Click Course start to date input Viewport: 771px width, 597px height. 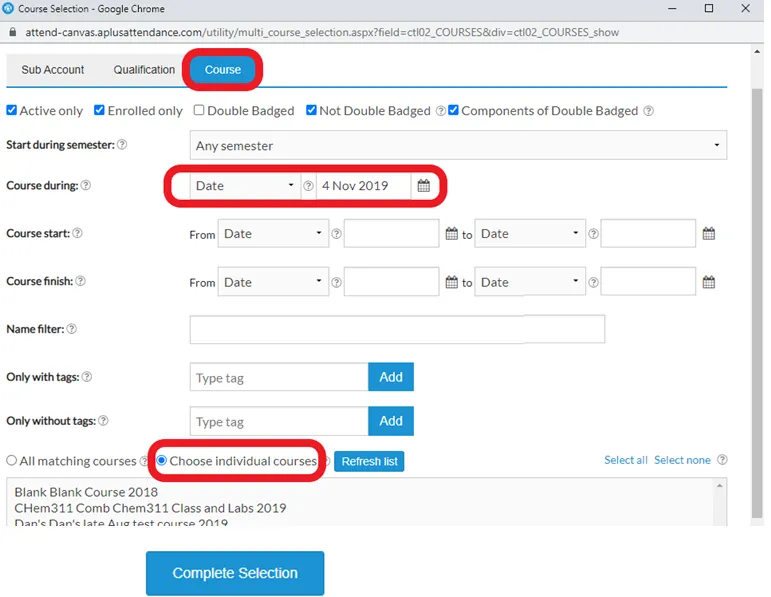[x=648, y=234]
